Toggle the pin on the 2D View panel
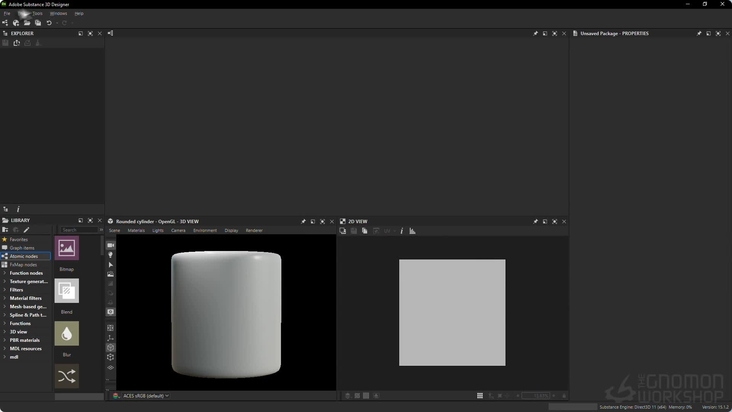 pos(535,222)
